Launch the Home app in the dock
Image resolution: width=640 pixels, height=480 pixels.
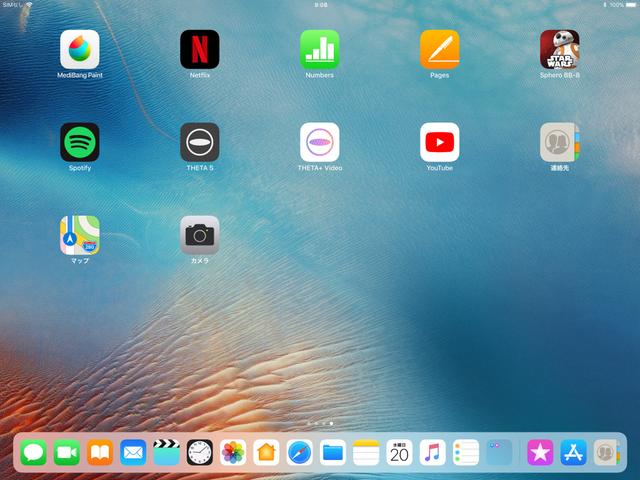[266, 452]
